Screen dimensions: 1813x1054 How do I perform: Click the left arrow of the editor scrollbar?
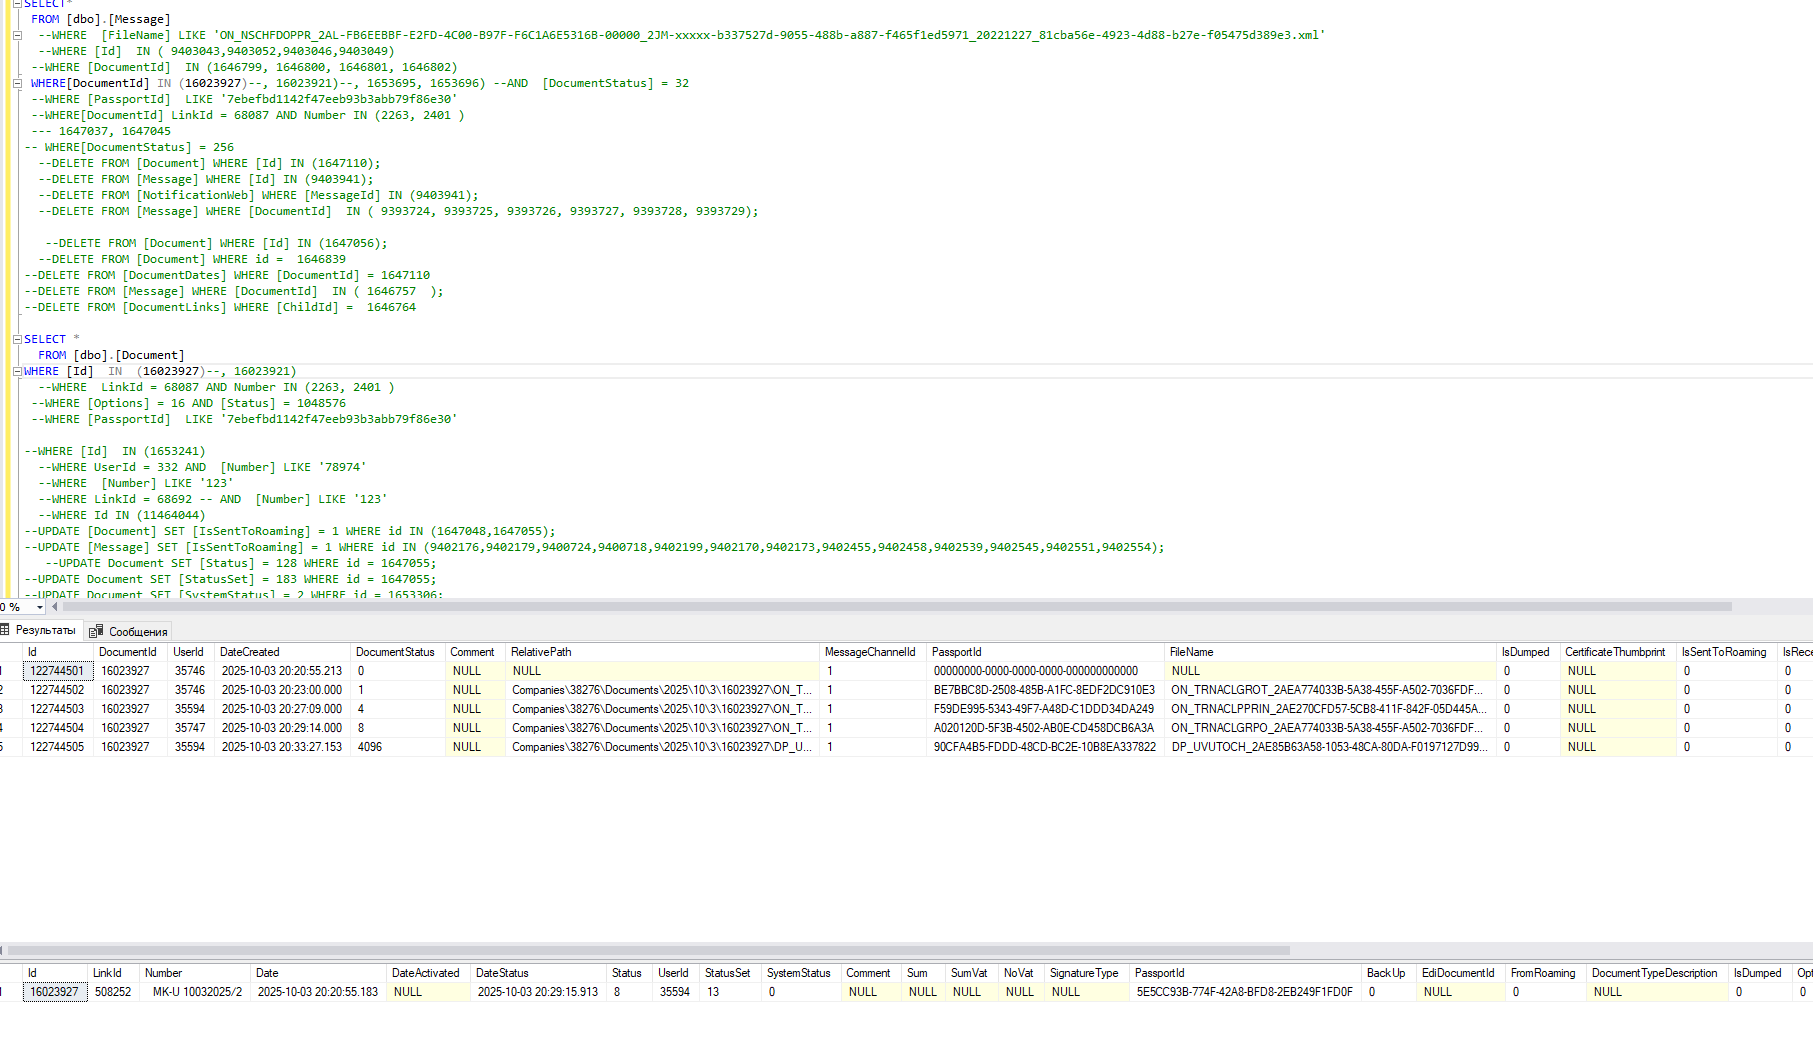55,607
